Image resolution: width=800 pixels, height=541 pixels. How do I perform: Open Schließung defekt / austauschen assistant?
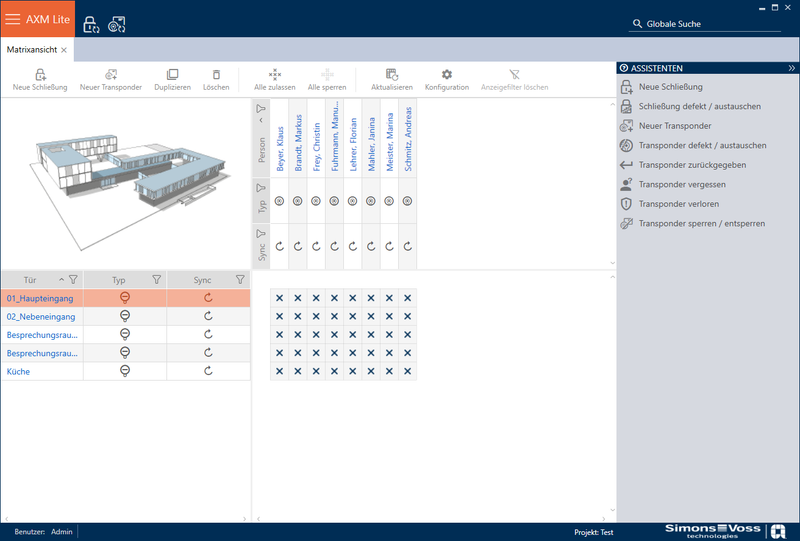[699, 106]
